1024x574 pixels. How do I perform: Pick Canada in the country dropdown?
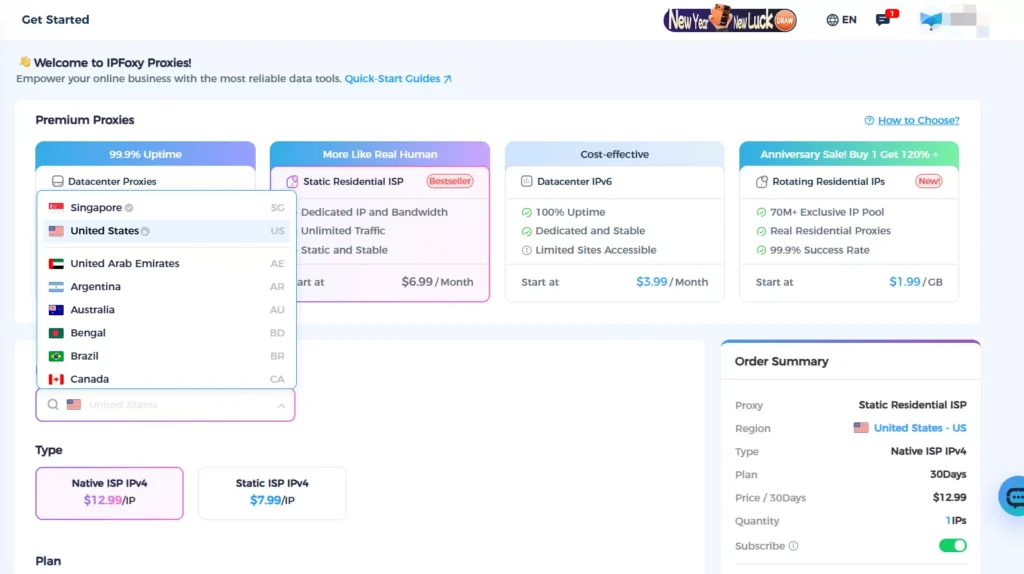[x=90, y=379]
